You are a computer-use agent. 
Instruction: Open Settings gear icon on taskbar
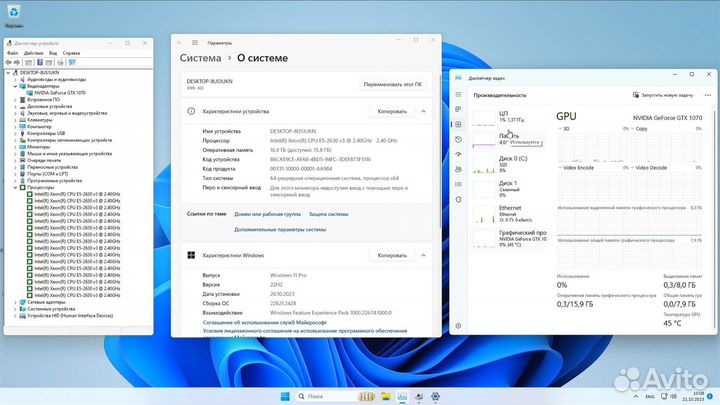pyautogui.click(x=435, y=396)
